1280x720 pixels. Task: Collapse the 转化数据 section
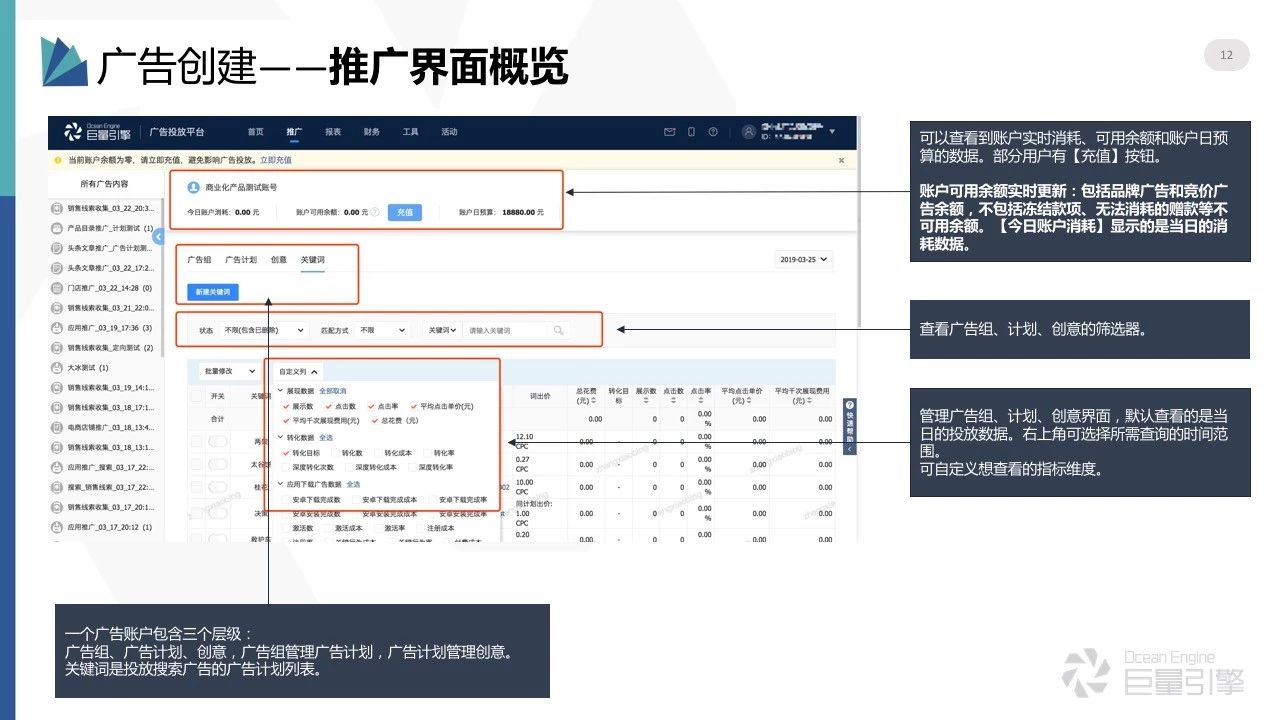pyautogui.click(x=280, y=437)
